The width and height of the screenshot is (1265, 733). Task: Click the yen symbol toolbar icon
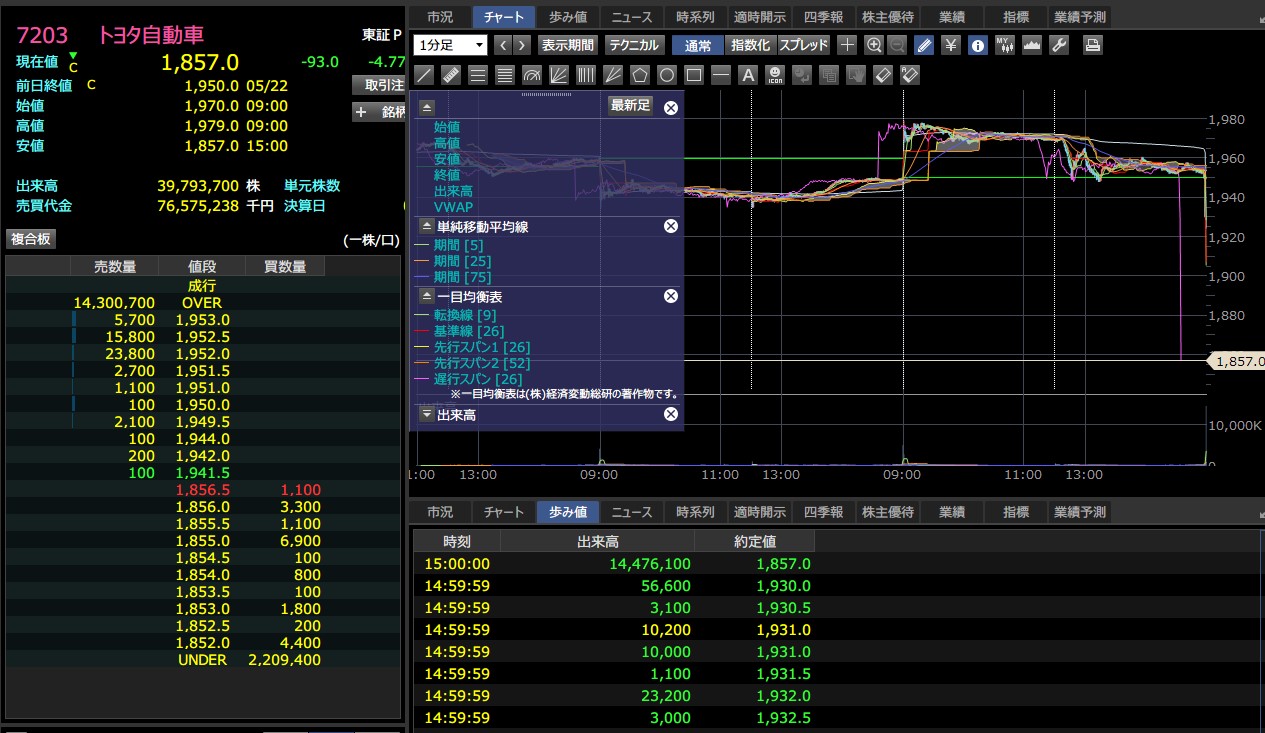[x=951, y=45]
